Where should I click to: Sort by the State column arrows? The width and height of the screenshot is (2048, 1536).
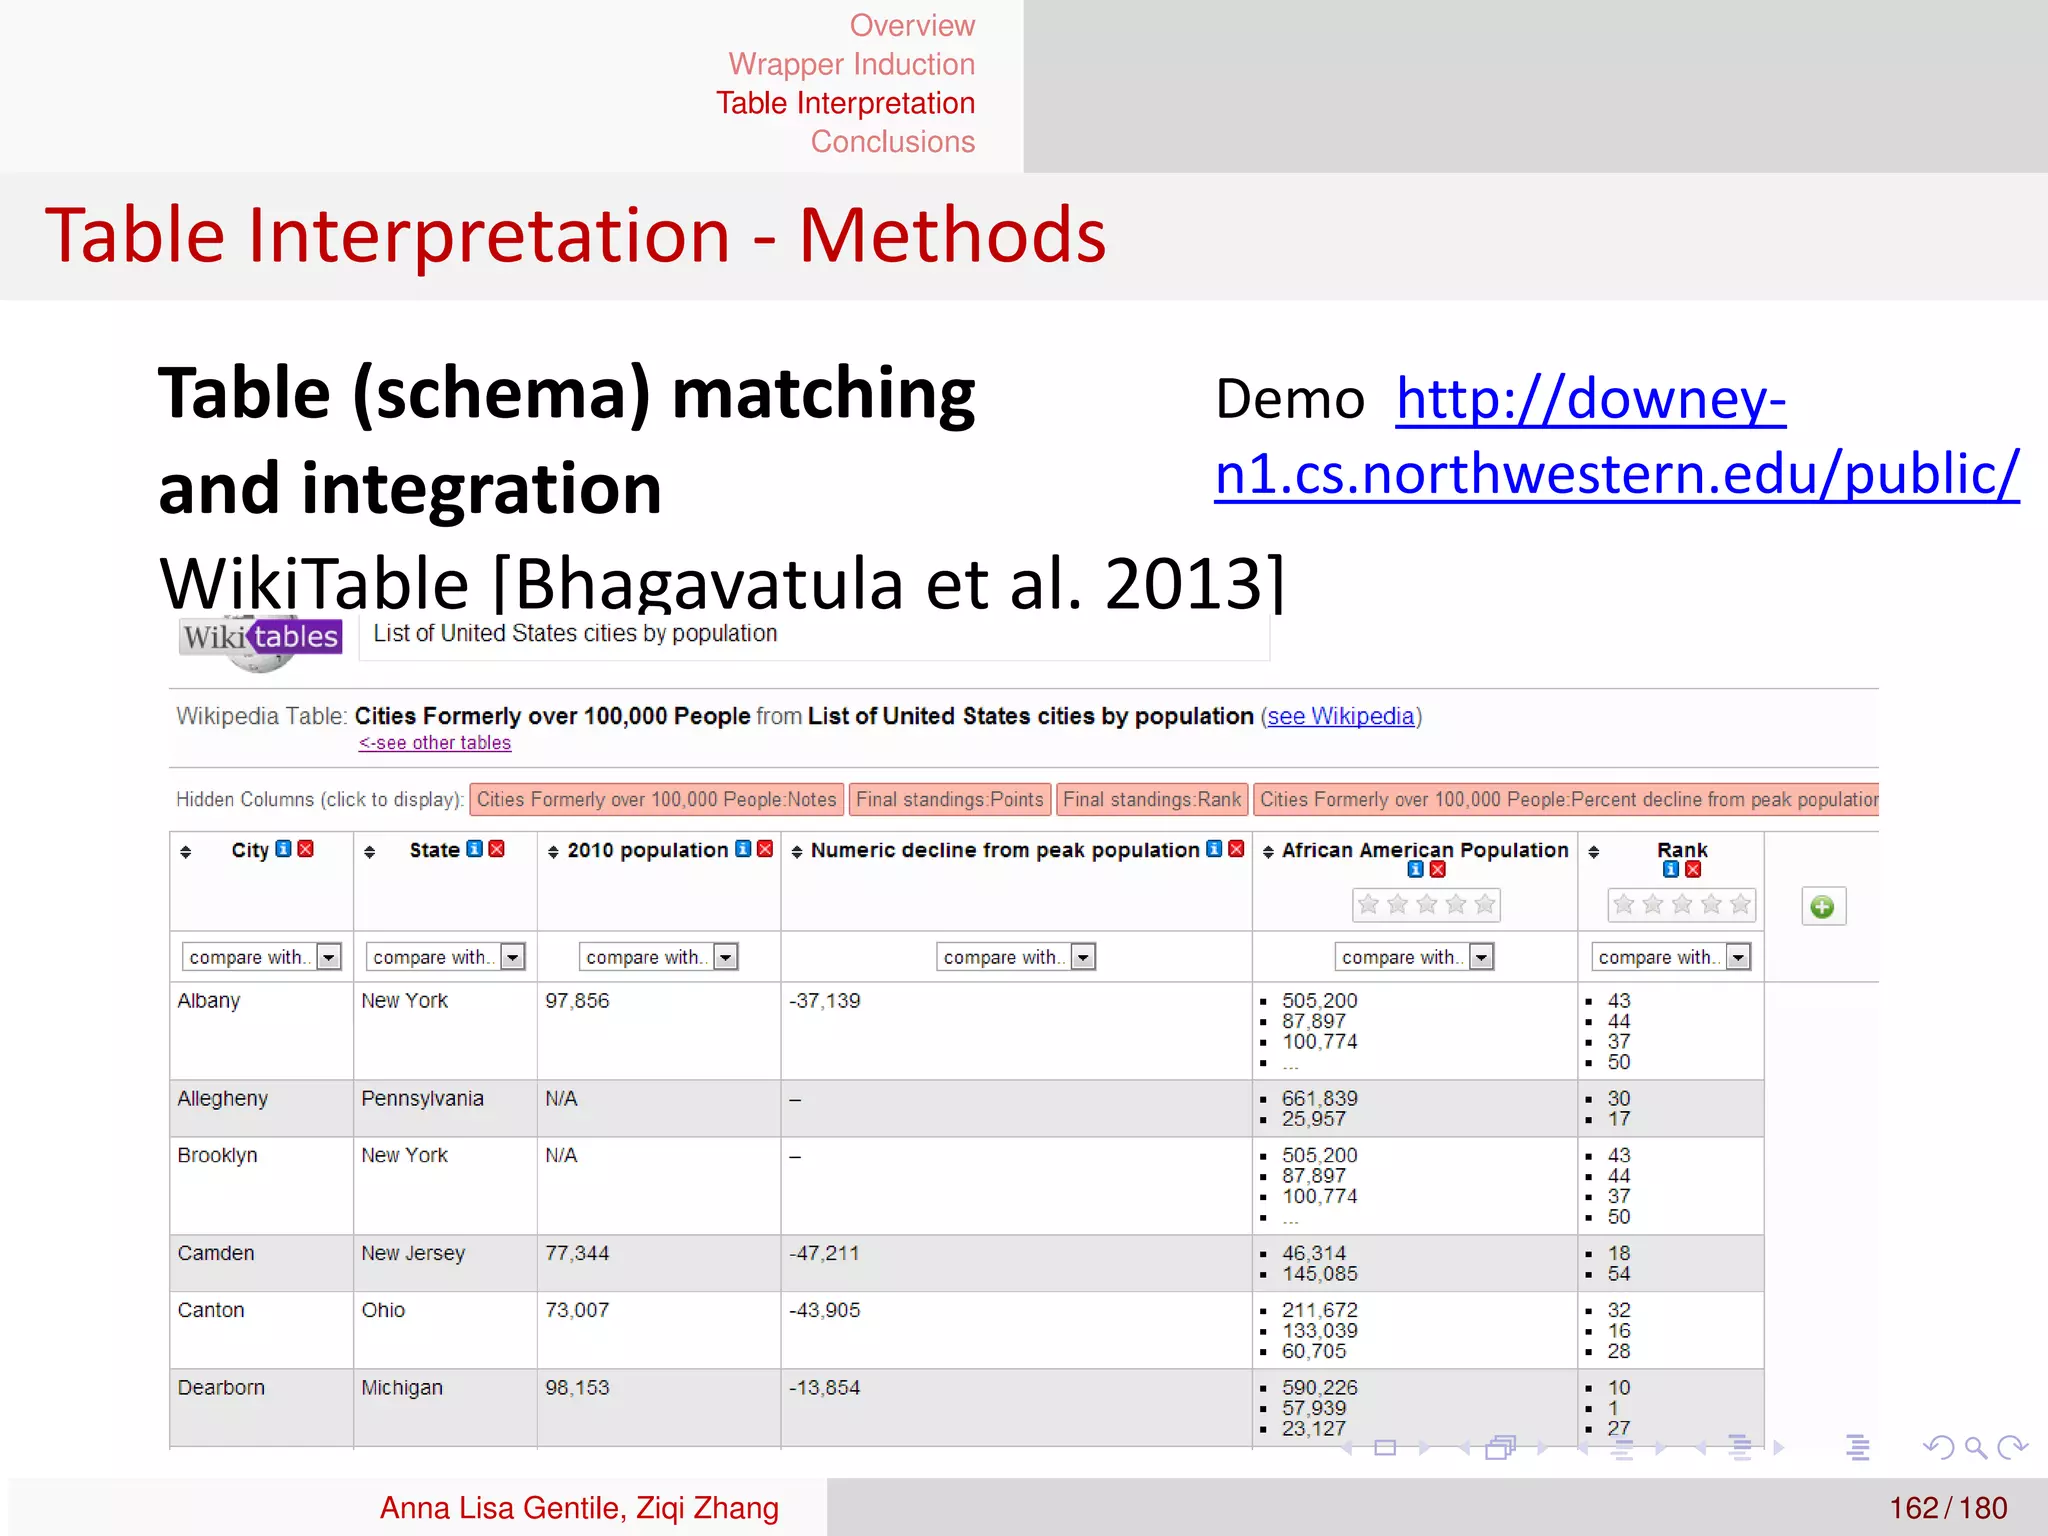(x=369, y=852)
